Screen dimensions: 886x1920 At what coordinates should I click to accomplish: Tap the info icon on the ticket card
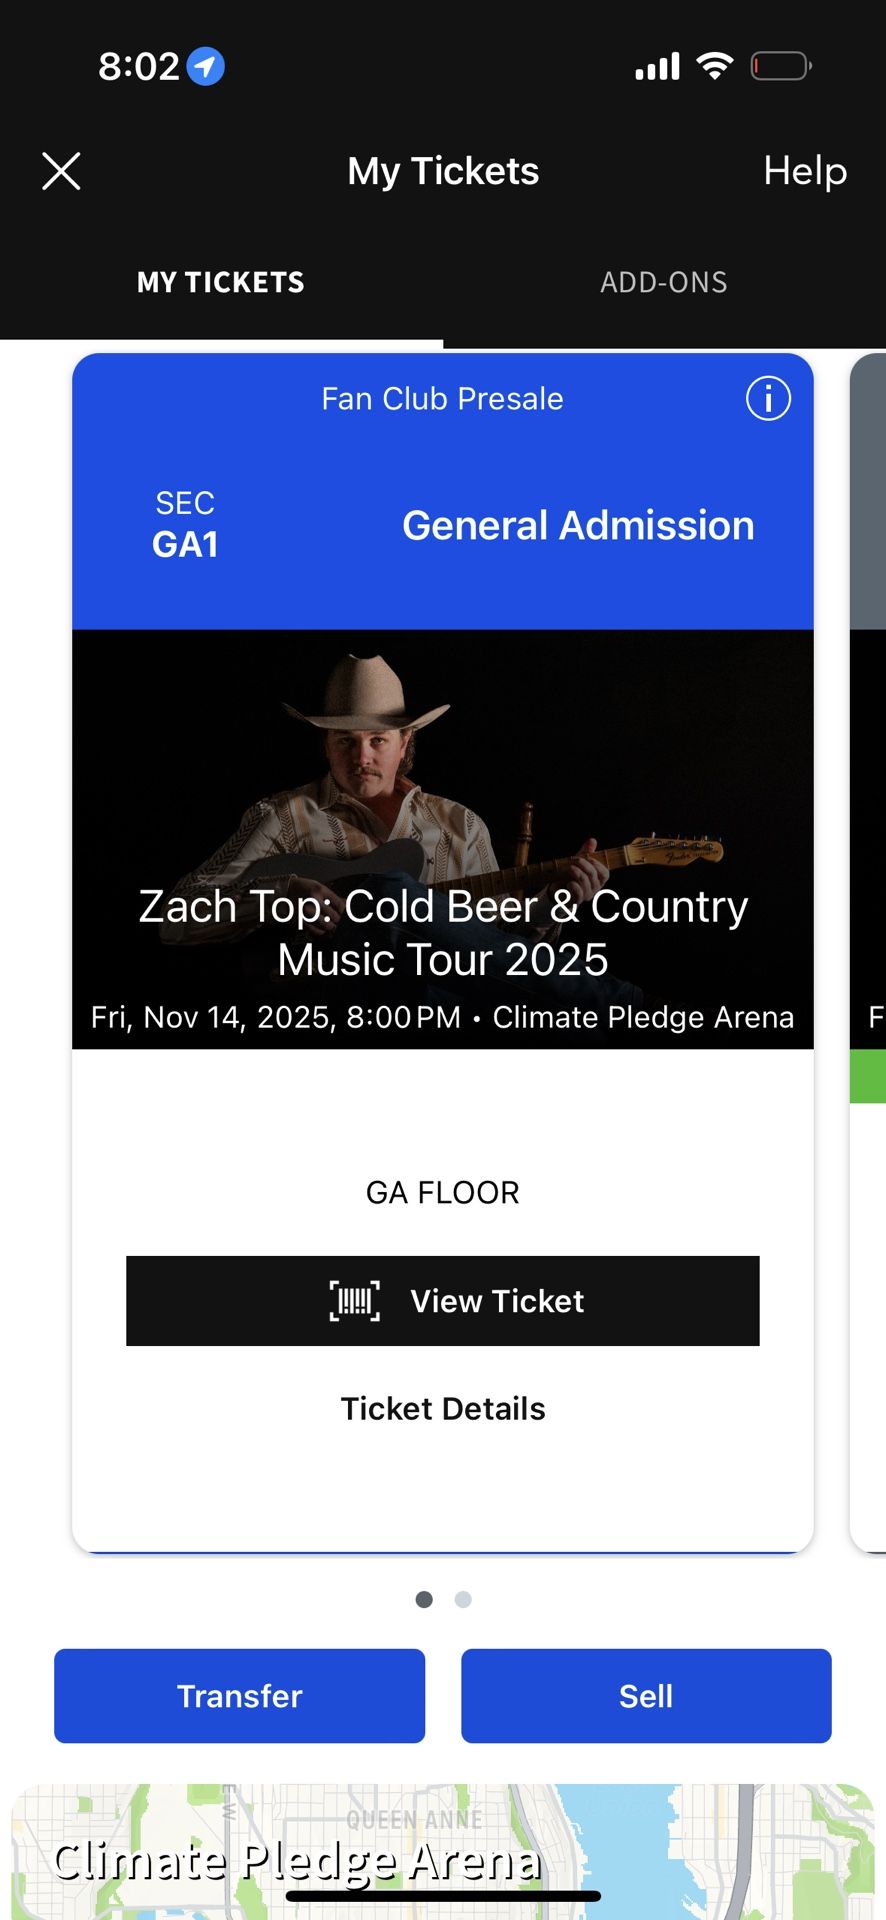click(x=767, y=398)
